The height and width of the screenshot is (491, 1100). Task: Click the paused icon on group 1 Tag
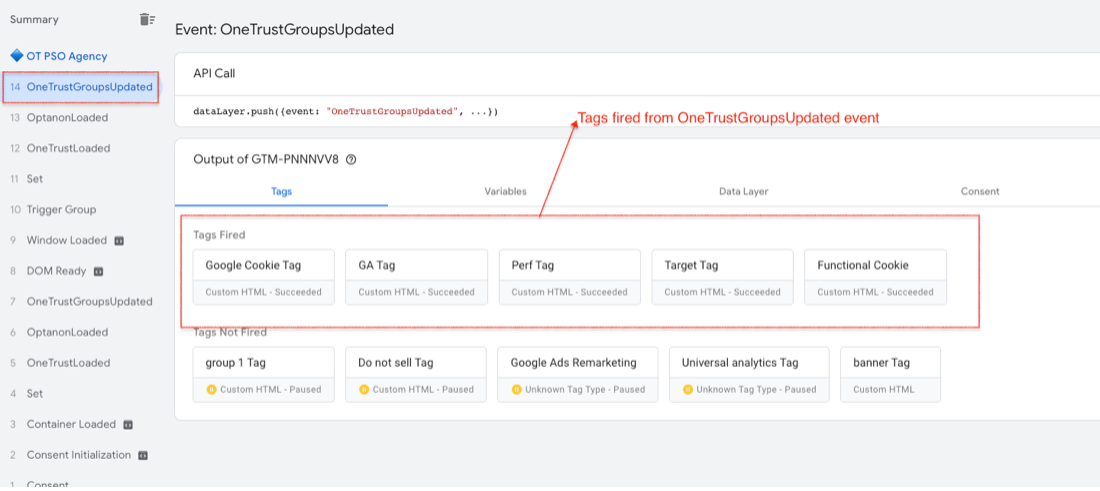(x=211, y=389)
